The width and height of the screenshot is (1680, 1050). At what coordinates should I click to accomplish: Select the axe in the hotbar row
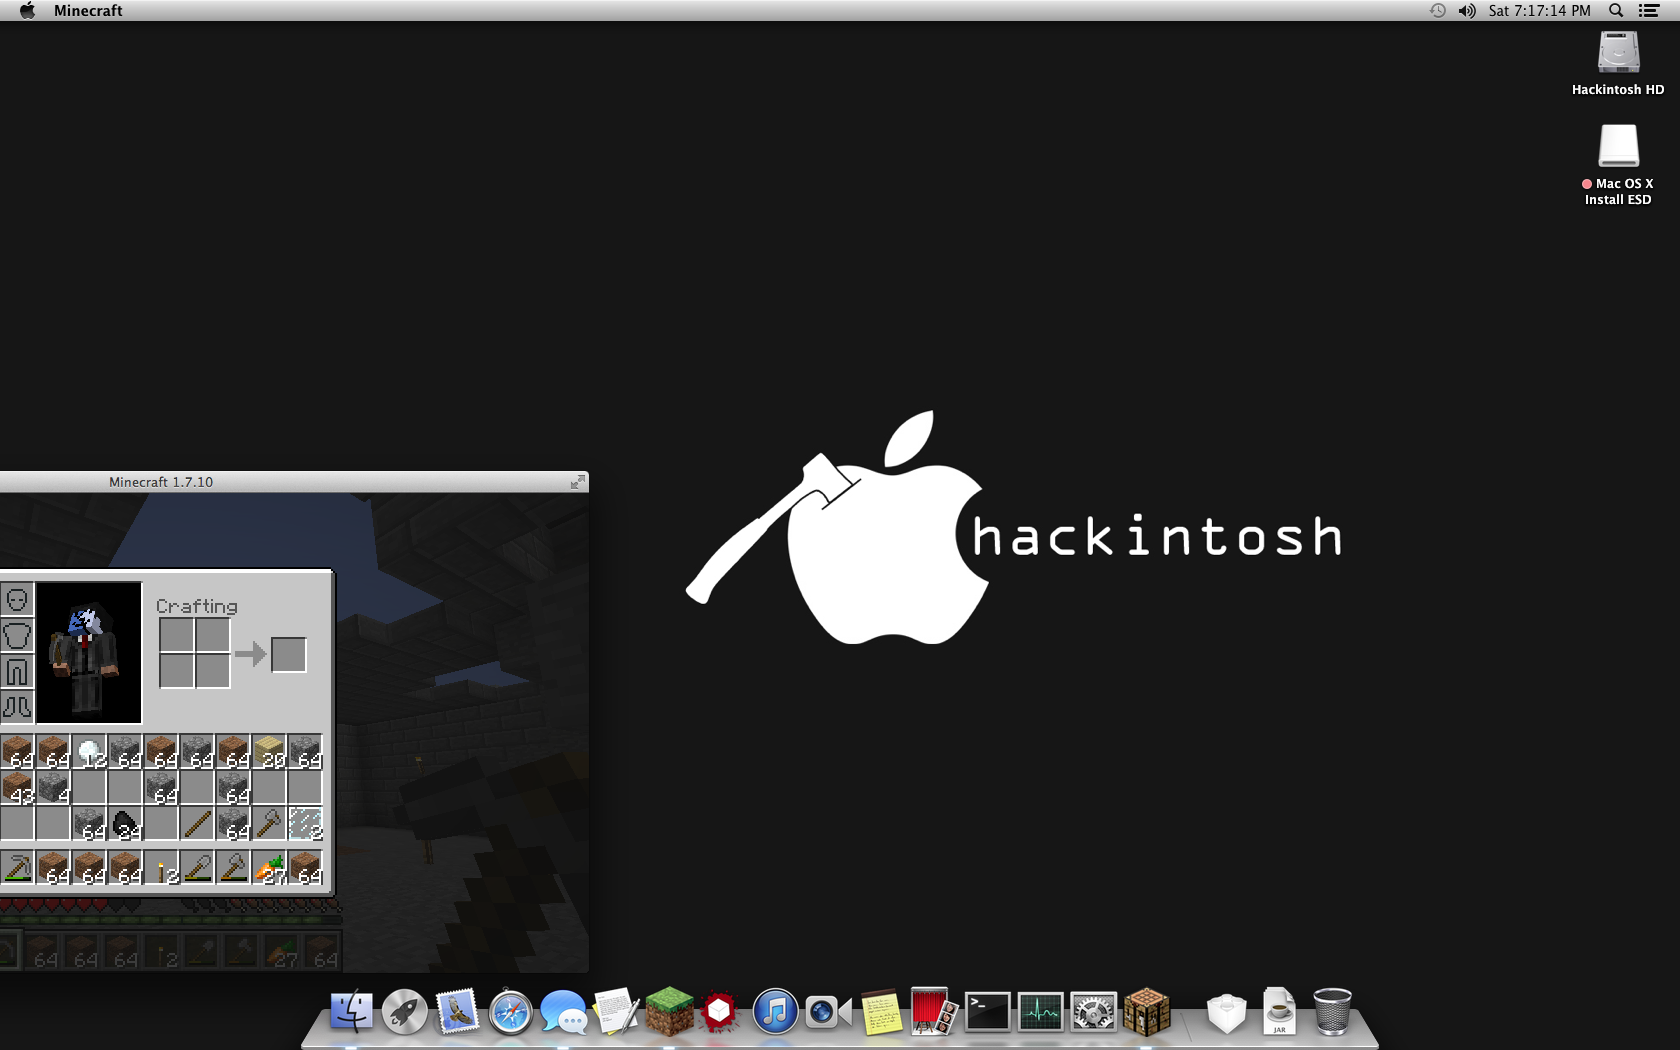233,868
